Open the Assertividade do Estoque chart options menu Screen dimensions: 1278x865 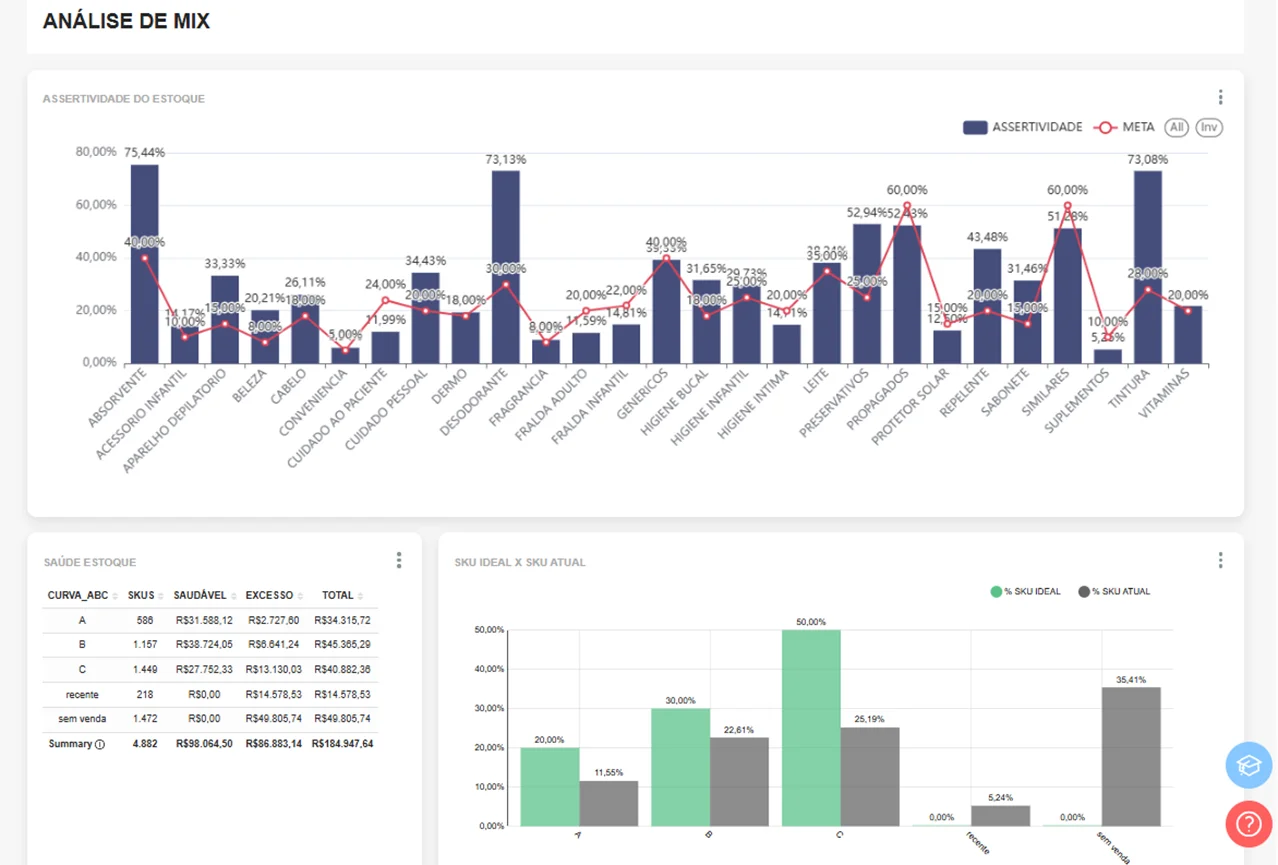coord(1220,97)
